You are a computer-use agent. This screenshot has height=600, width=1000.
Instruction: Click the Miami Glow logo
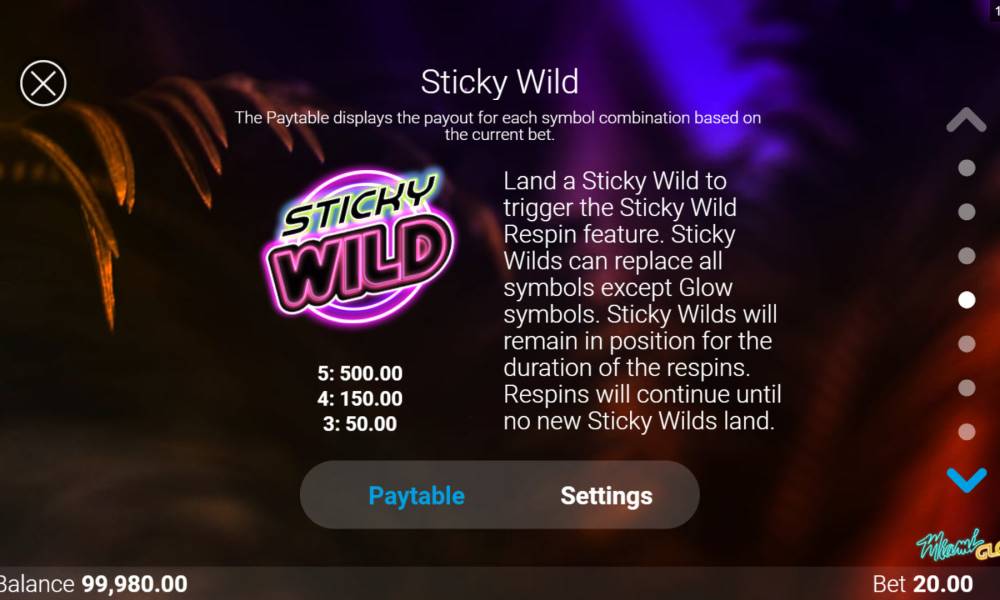coord(958,545)
